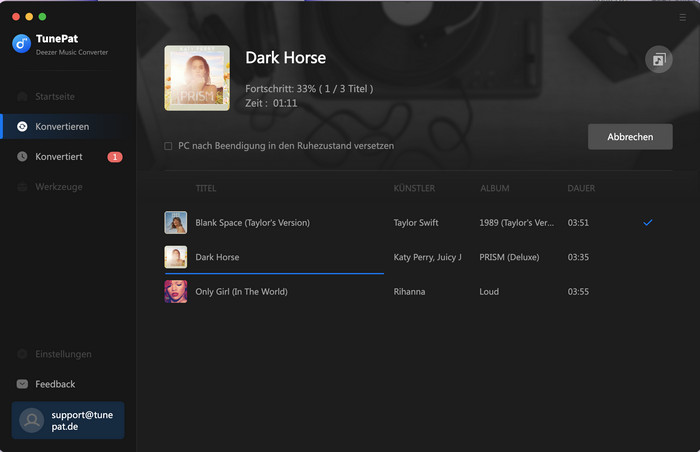Click the Konvertiert clock icon
Viewport: 700px width, 452px height.
pyautogui.click(x=22, y=157)
